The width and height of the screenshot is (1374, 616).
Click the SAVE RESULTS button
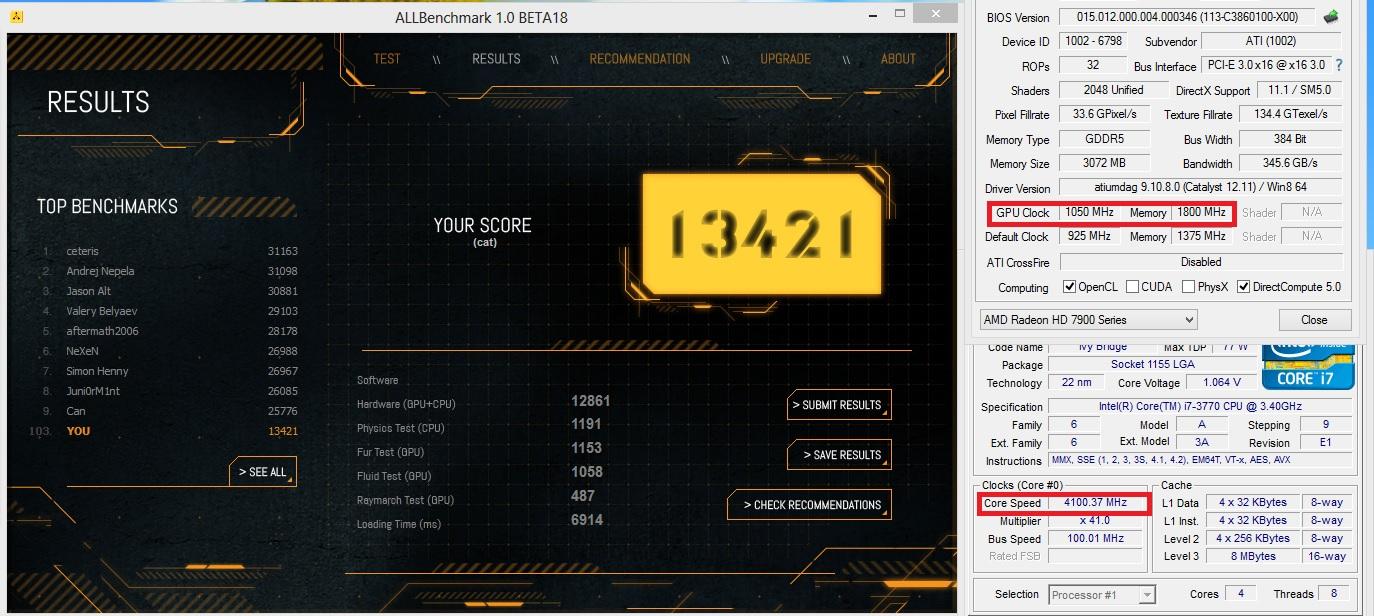[838, 455]
